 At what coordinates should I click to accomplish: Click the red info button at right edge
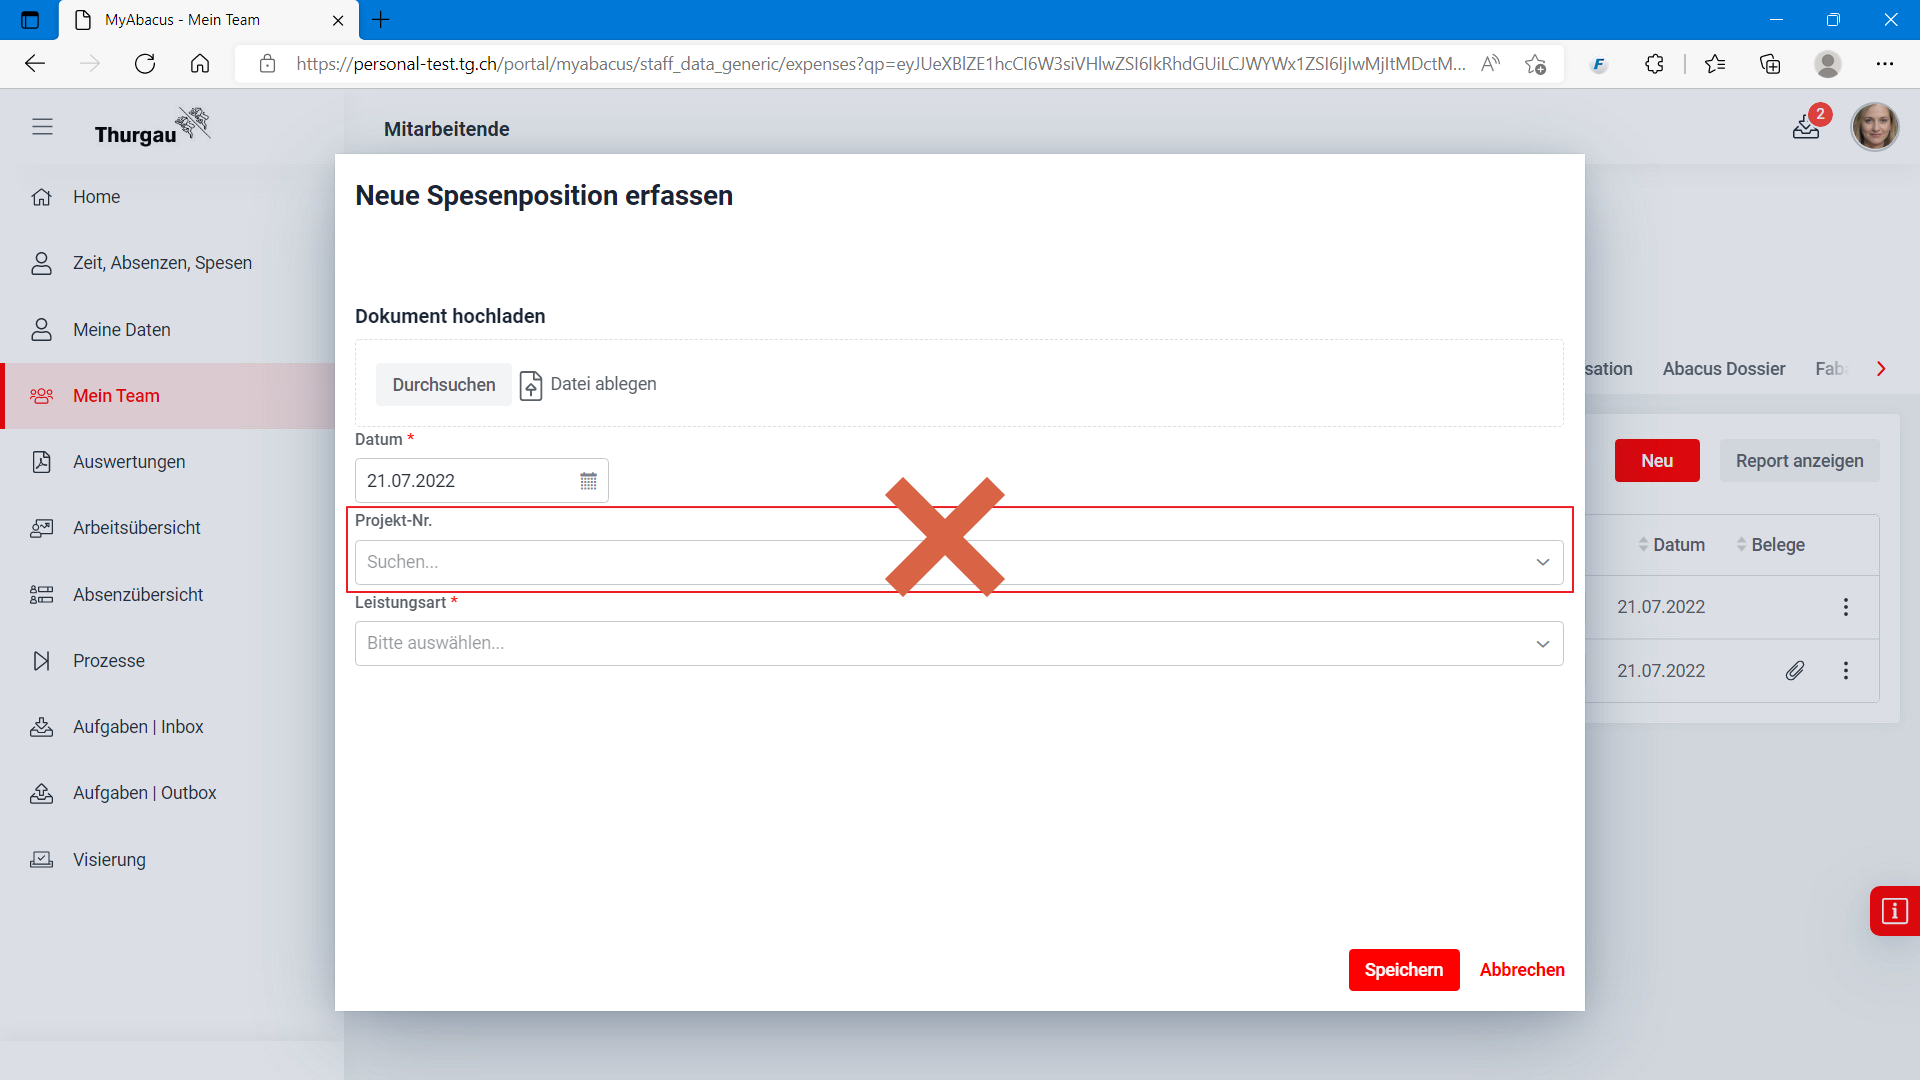point(1894,911)
